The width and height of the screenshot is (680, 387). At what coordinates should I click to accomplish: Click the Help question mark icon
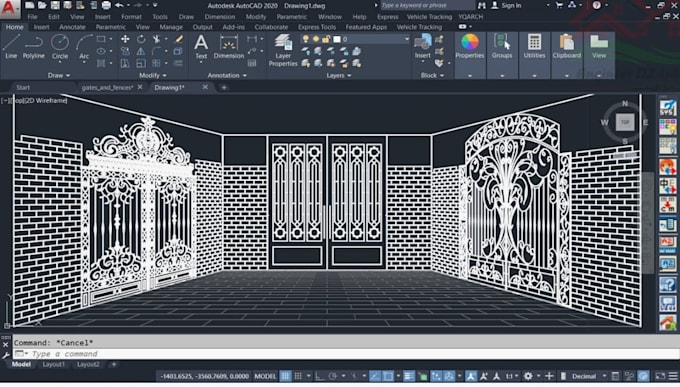tap(597, 5)
